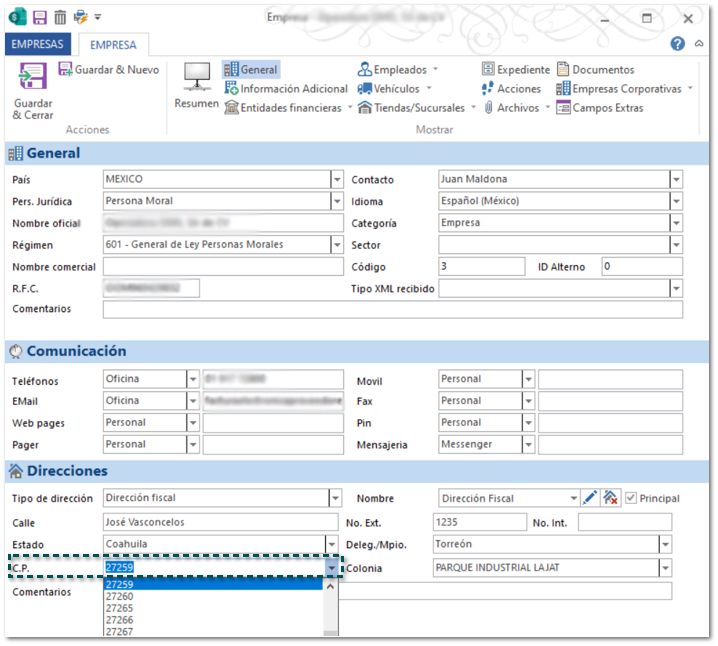This screenshot has width=718, height=646.
Task: Open the blue help question-mark icon
Action: 678,44
